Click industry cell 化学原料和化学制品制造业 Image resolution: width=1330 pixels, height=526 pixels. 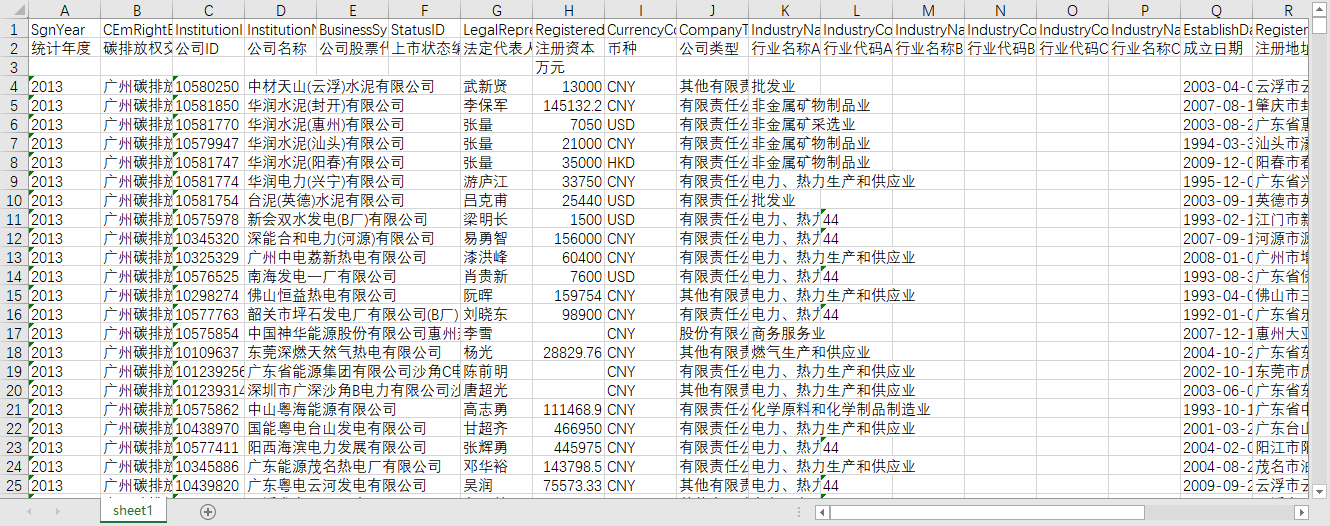(x=841, y=409)
